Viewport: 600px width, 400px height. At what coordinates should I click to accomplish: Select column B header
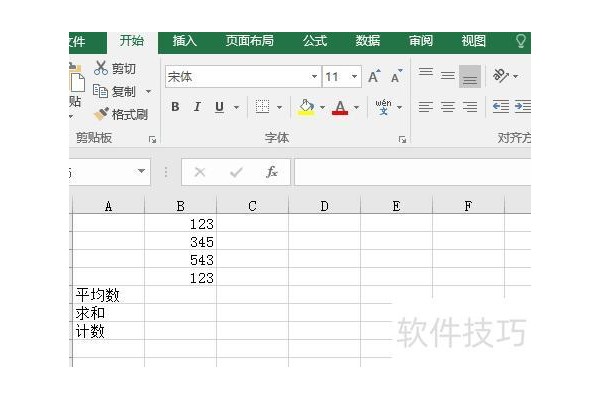pos(180,207)
